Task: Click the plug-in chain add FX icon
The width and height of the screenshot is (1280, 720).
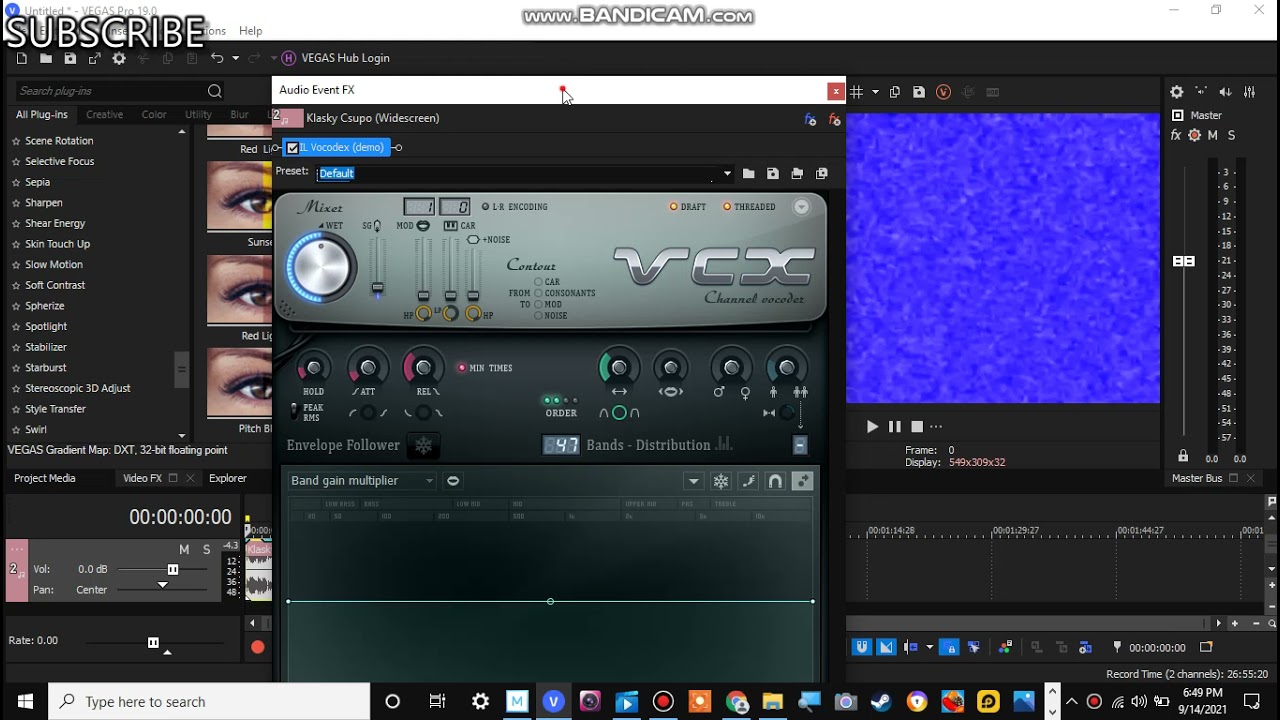Action: point(810,119)
